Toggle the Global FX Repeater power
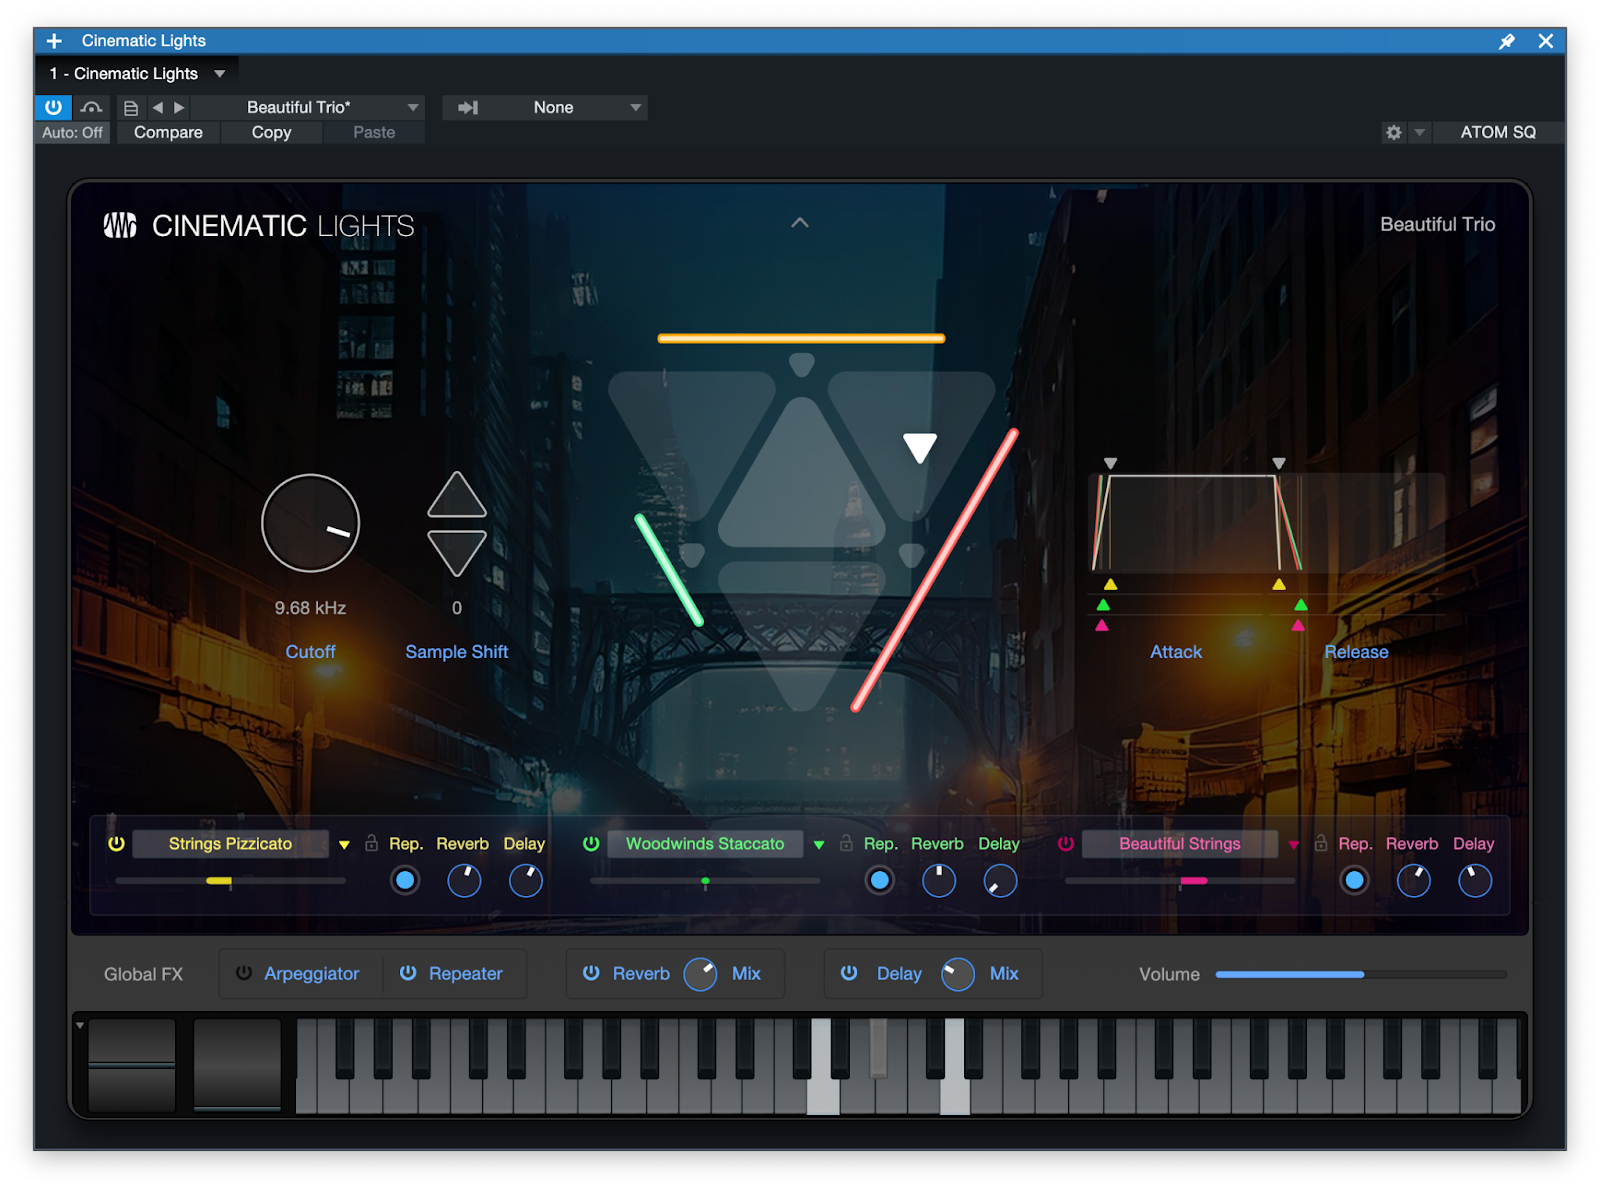Viewport: 1600px width, 1190px height. (408, 973)
